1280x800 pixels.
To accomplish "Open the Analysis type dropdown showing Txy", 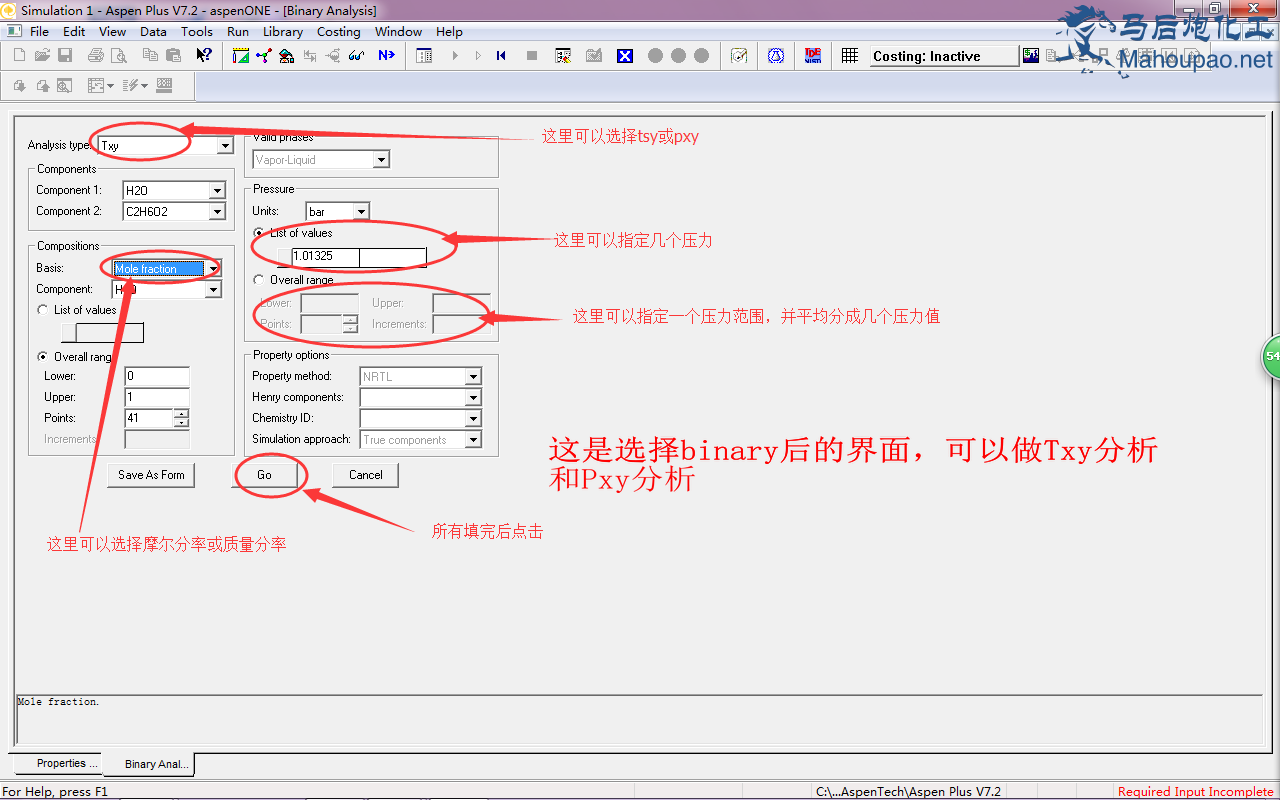I will [x=225, y=146].
